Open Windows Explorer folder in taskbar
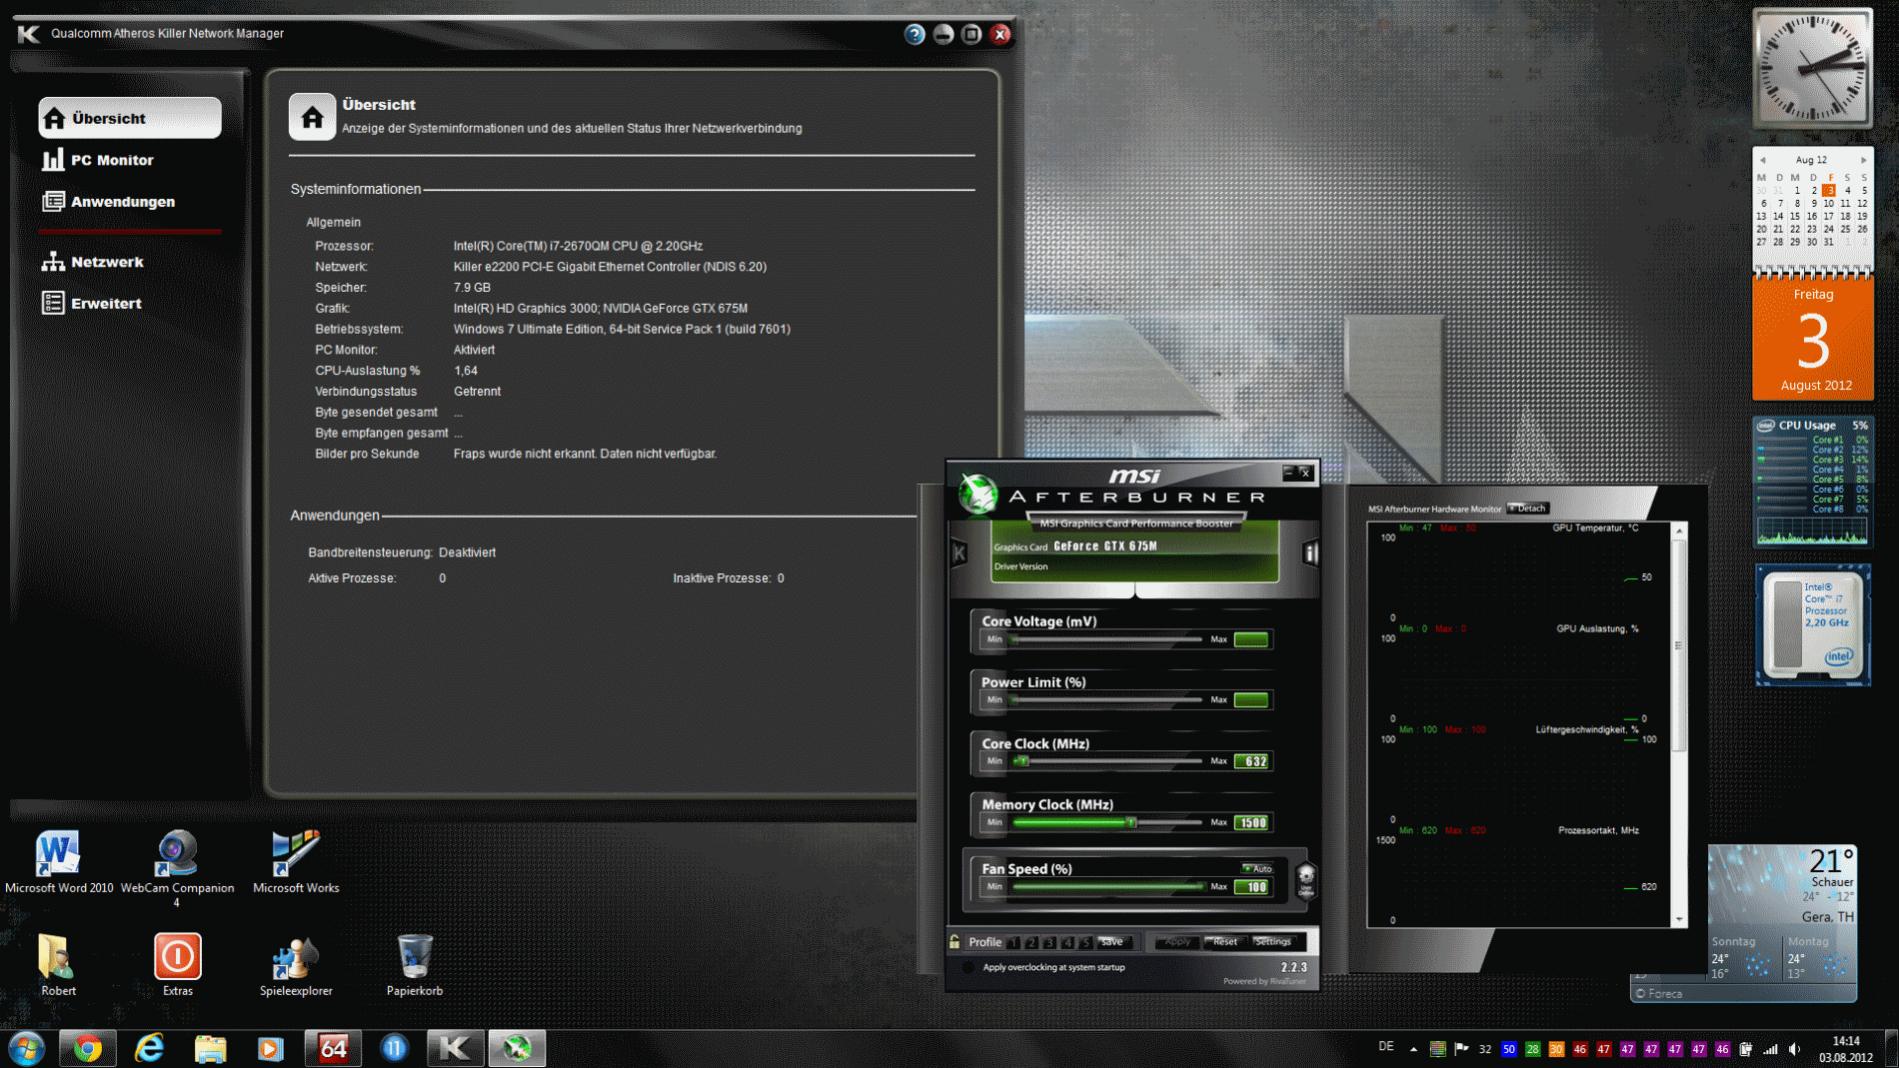Image resolution: width=1899 pixels, height=1068 pixels. (x=210, y=1048)
